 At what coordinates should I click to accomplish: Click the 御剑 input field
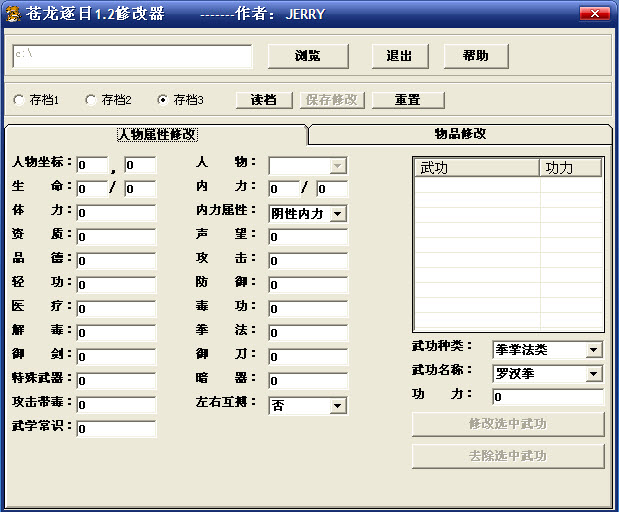point(116,357)
